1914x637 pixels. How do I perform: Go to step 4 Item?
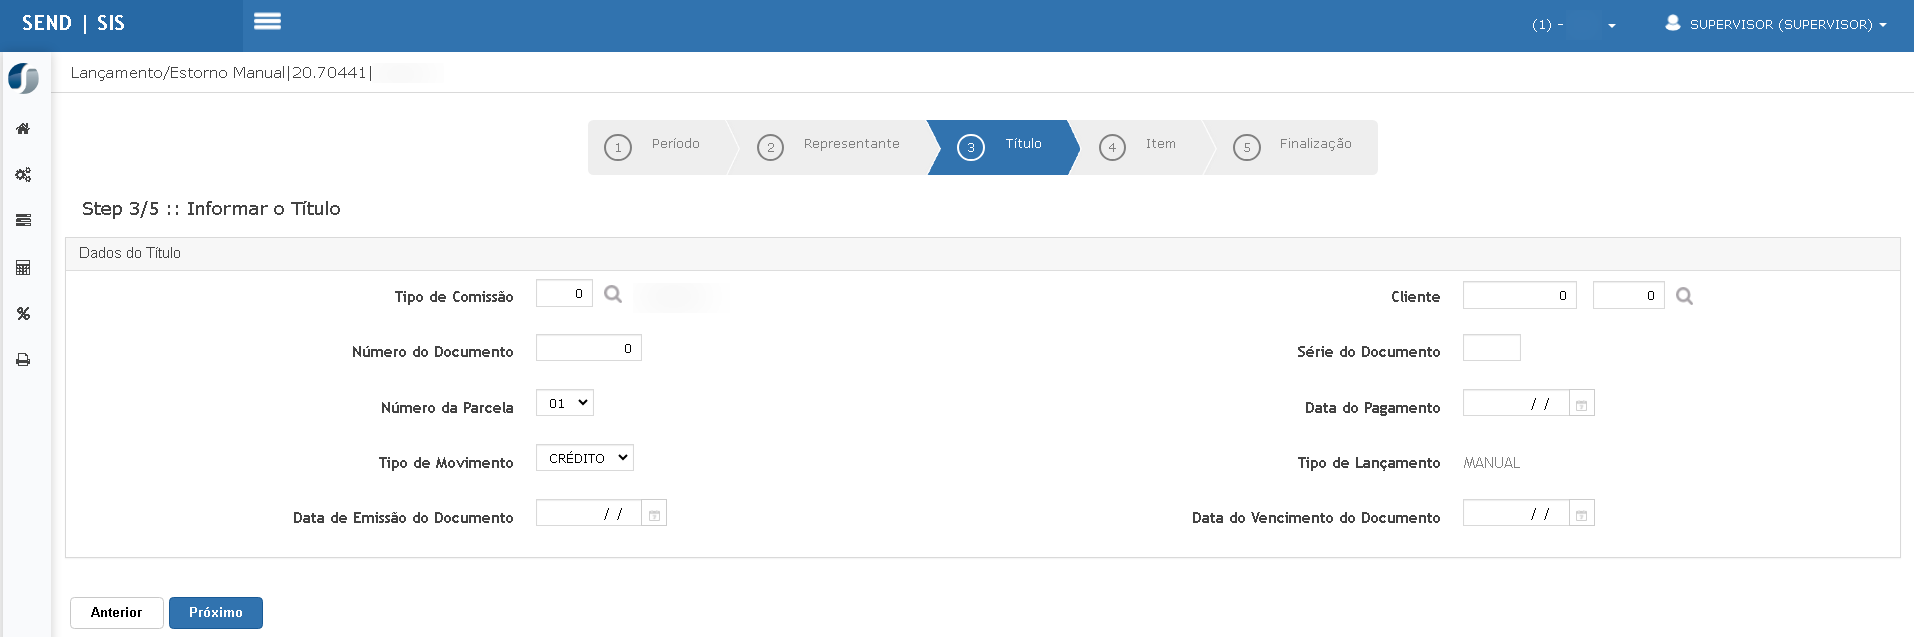pyautogui.click(x=1141, y=147)
